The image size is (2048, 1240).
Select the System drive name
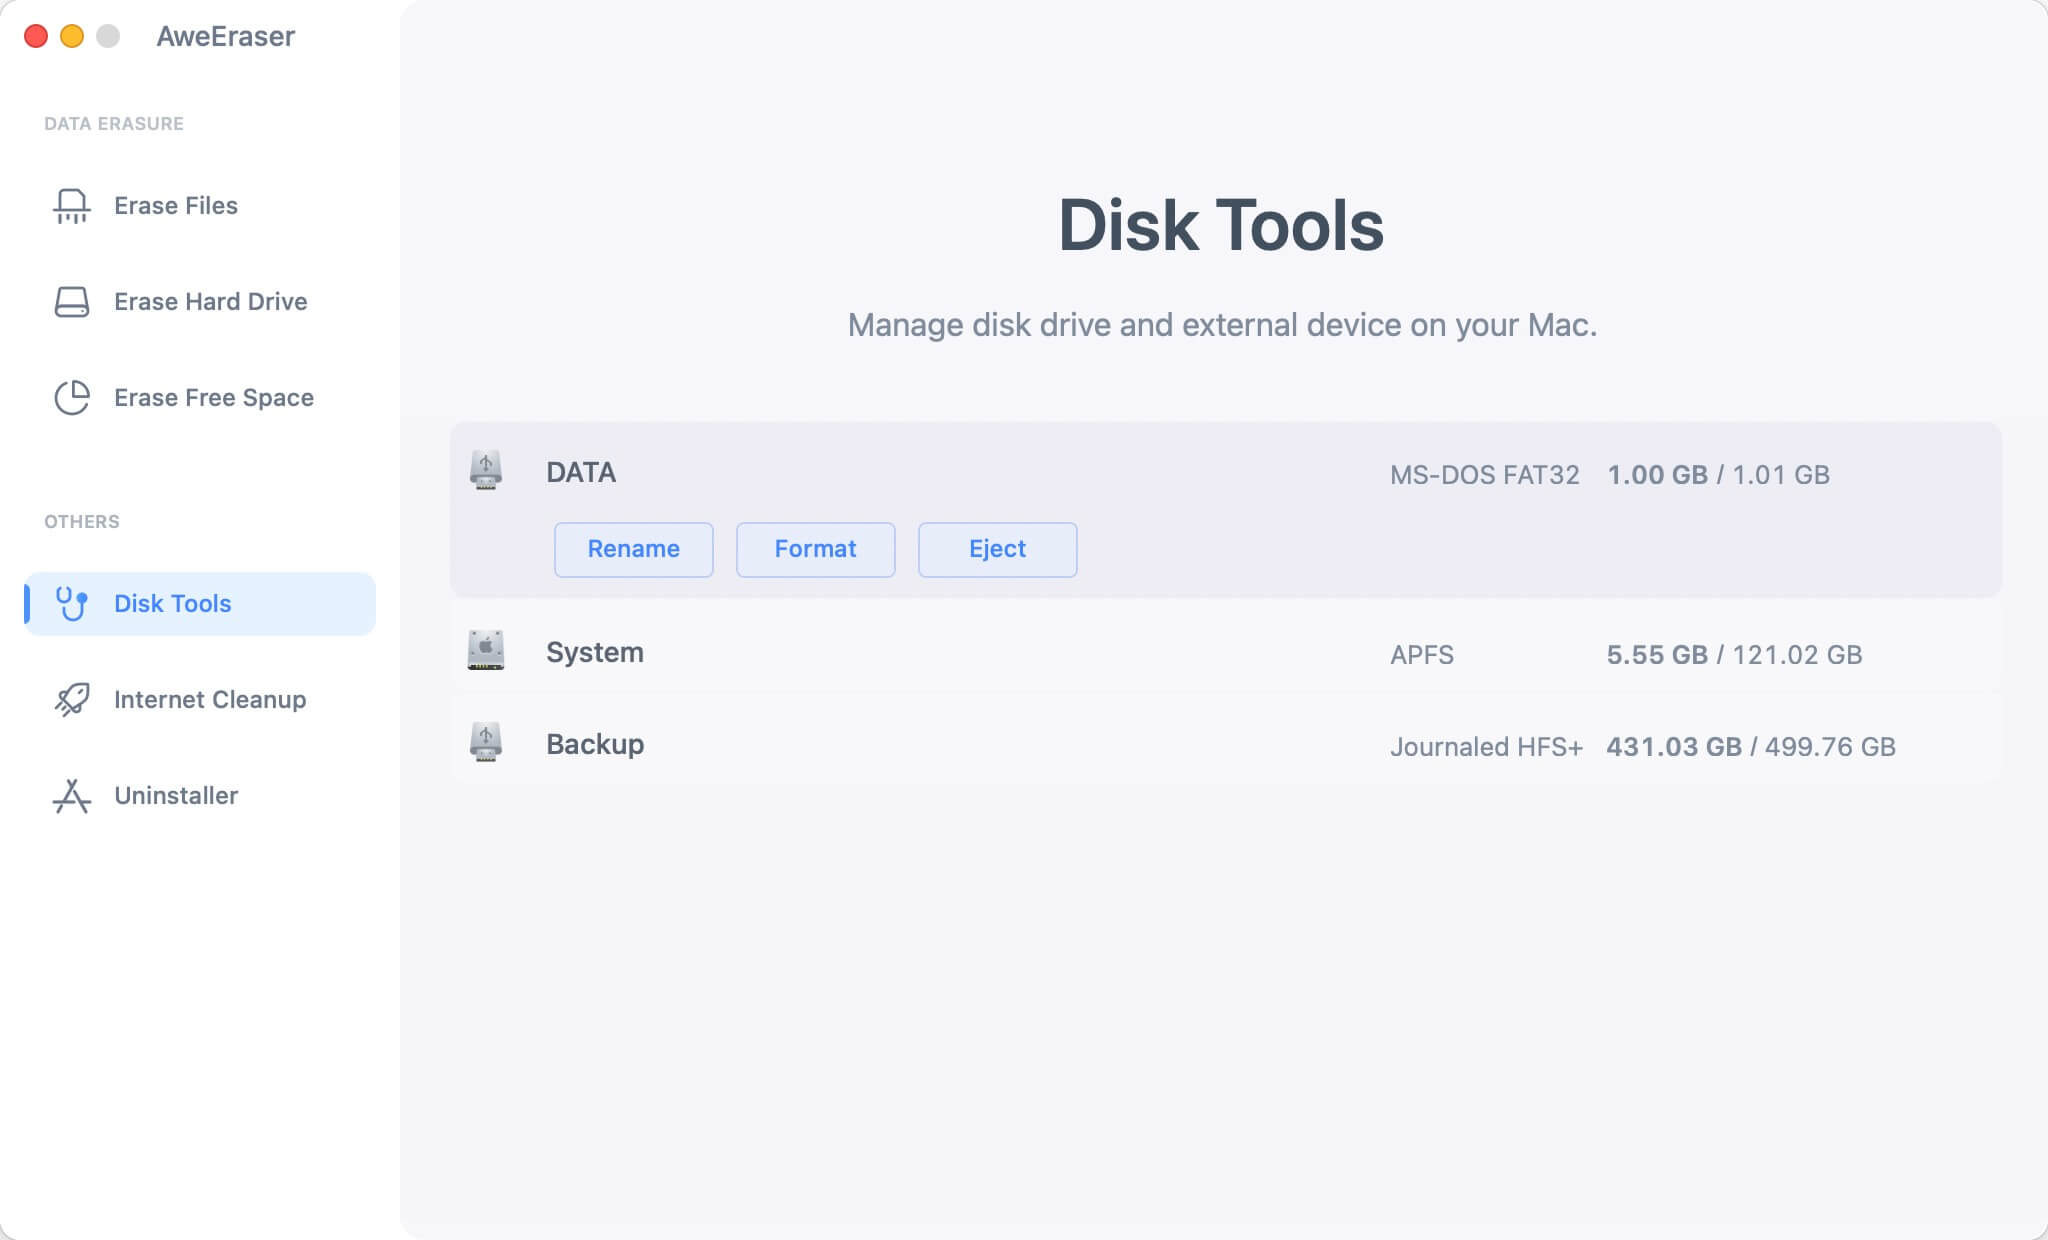click(595, 652)
